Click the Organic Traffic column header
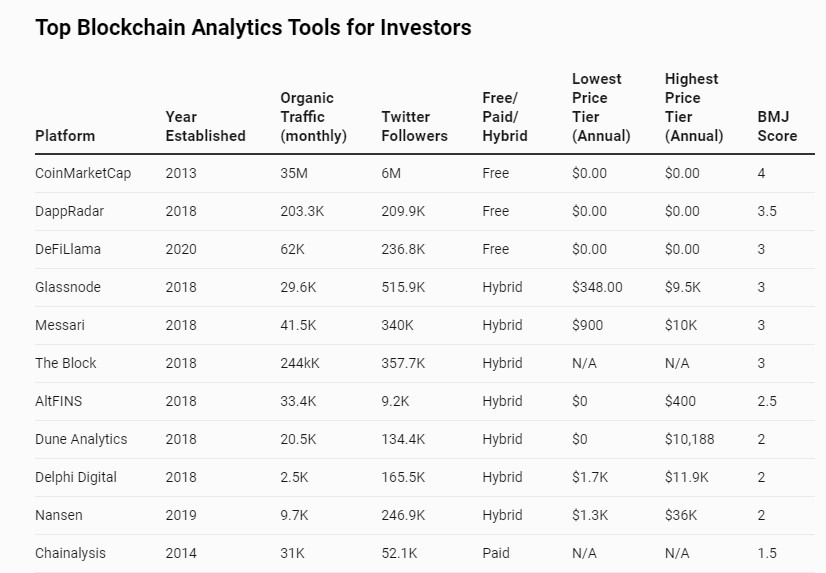Image resolution: width=826 pixels, height=573 pixels. click(x=313, y=116)
